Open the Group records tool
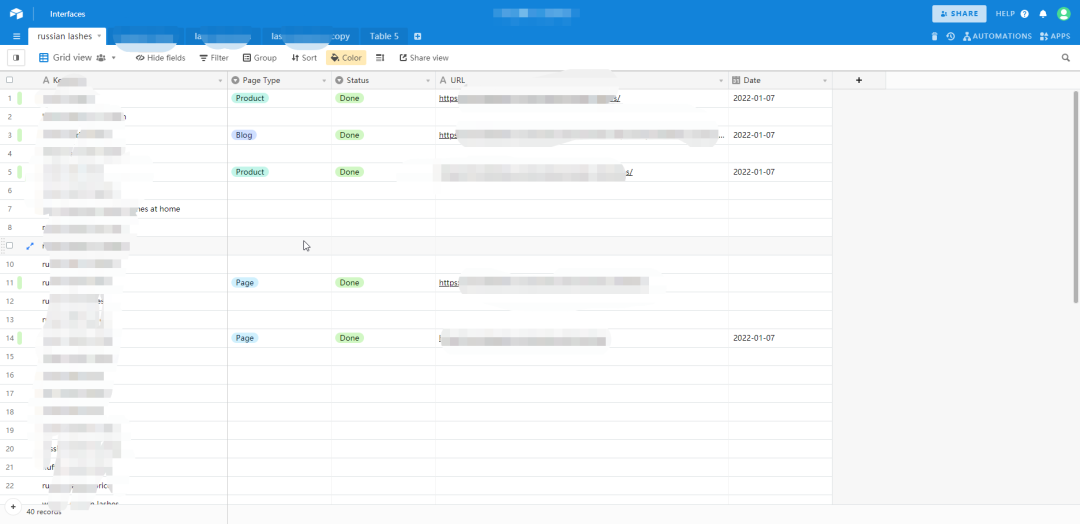The image size is (1080, 524). click(x=260, y=58)
